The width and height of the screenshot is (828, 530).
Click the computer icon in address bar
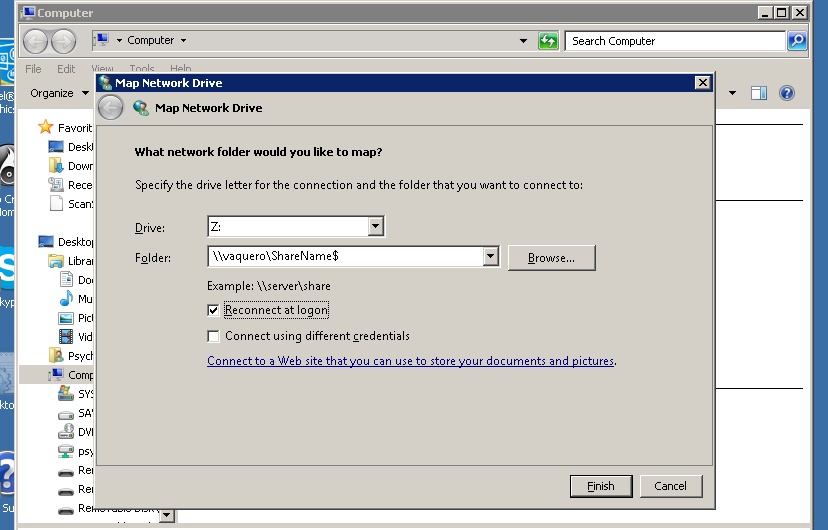pyautogui.click(x=102, y=40)
